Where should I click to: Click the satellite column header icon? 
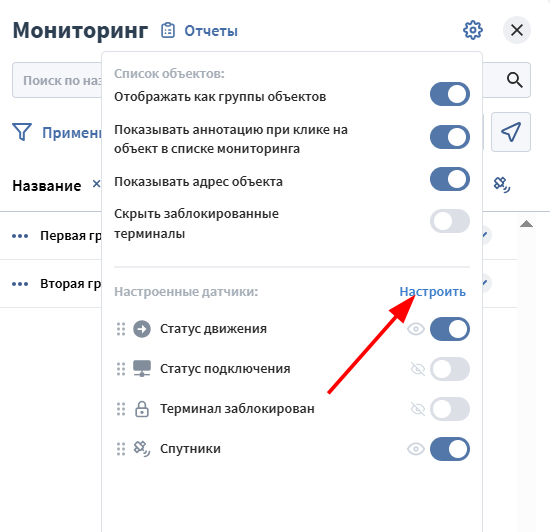502,185
